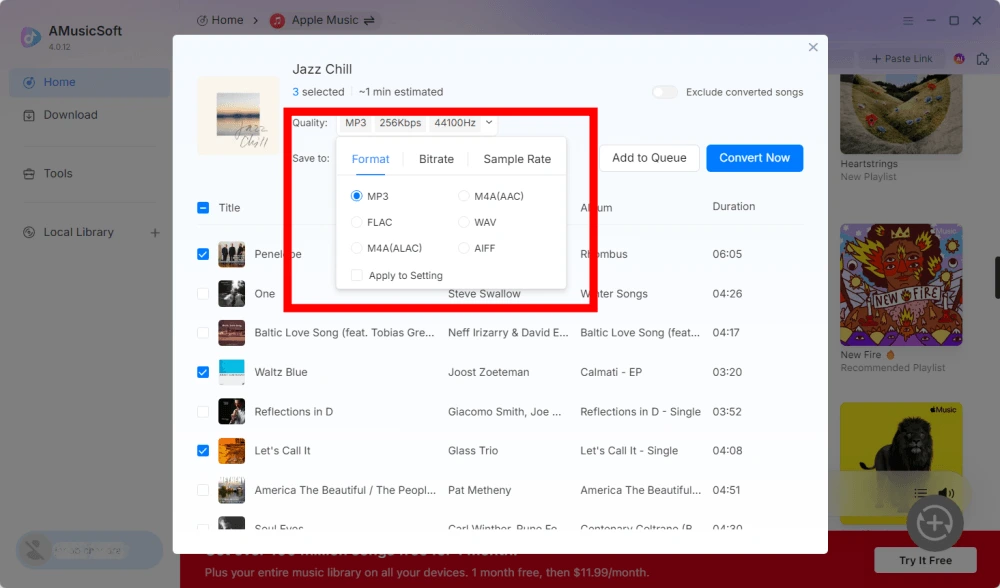Viewport: 1000px width, 588px height.
Task: Click the Pat Metheny artist text
Action: [480, 490]
